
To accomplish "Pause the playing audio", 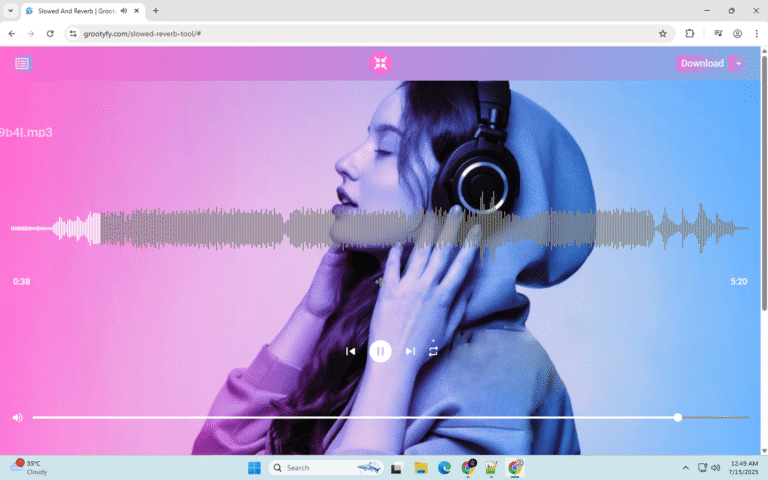I will click(x=380, y=351).
